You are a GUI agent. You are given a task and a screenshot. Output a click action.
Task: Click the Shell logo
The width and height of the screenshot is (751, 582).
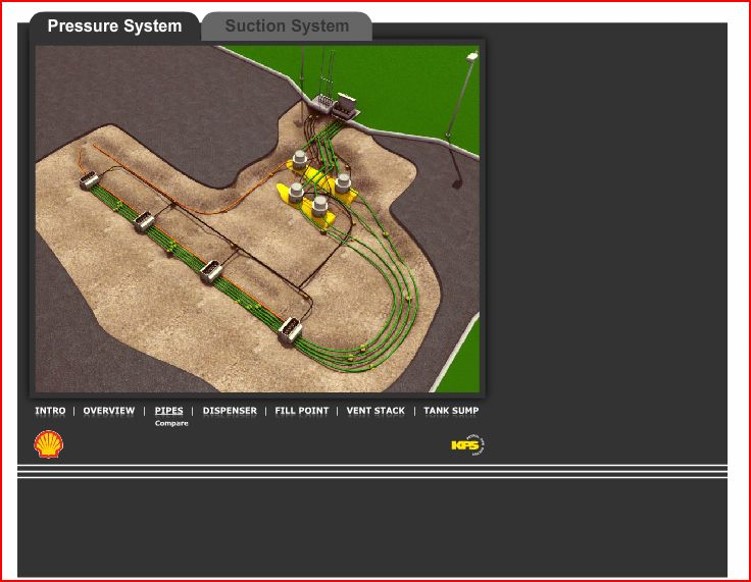click(x=48, y=445)
